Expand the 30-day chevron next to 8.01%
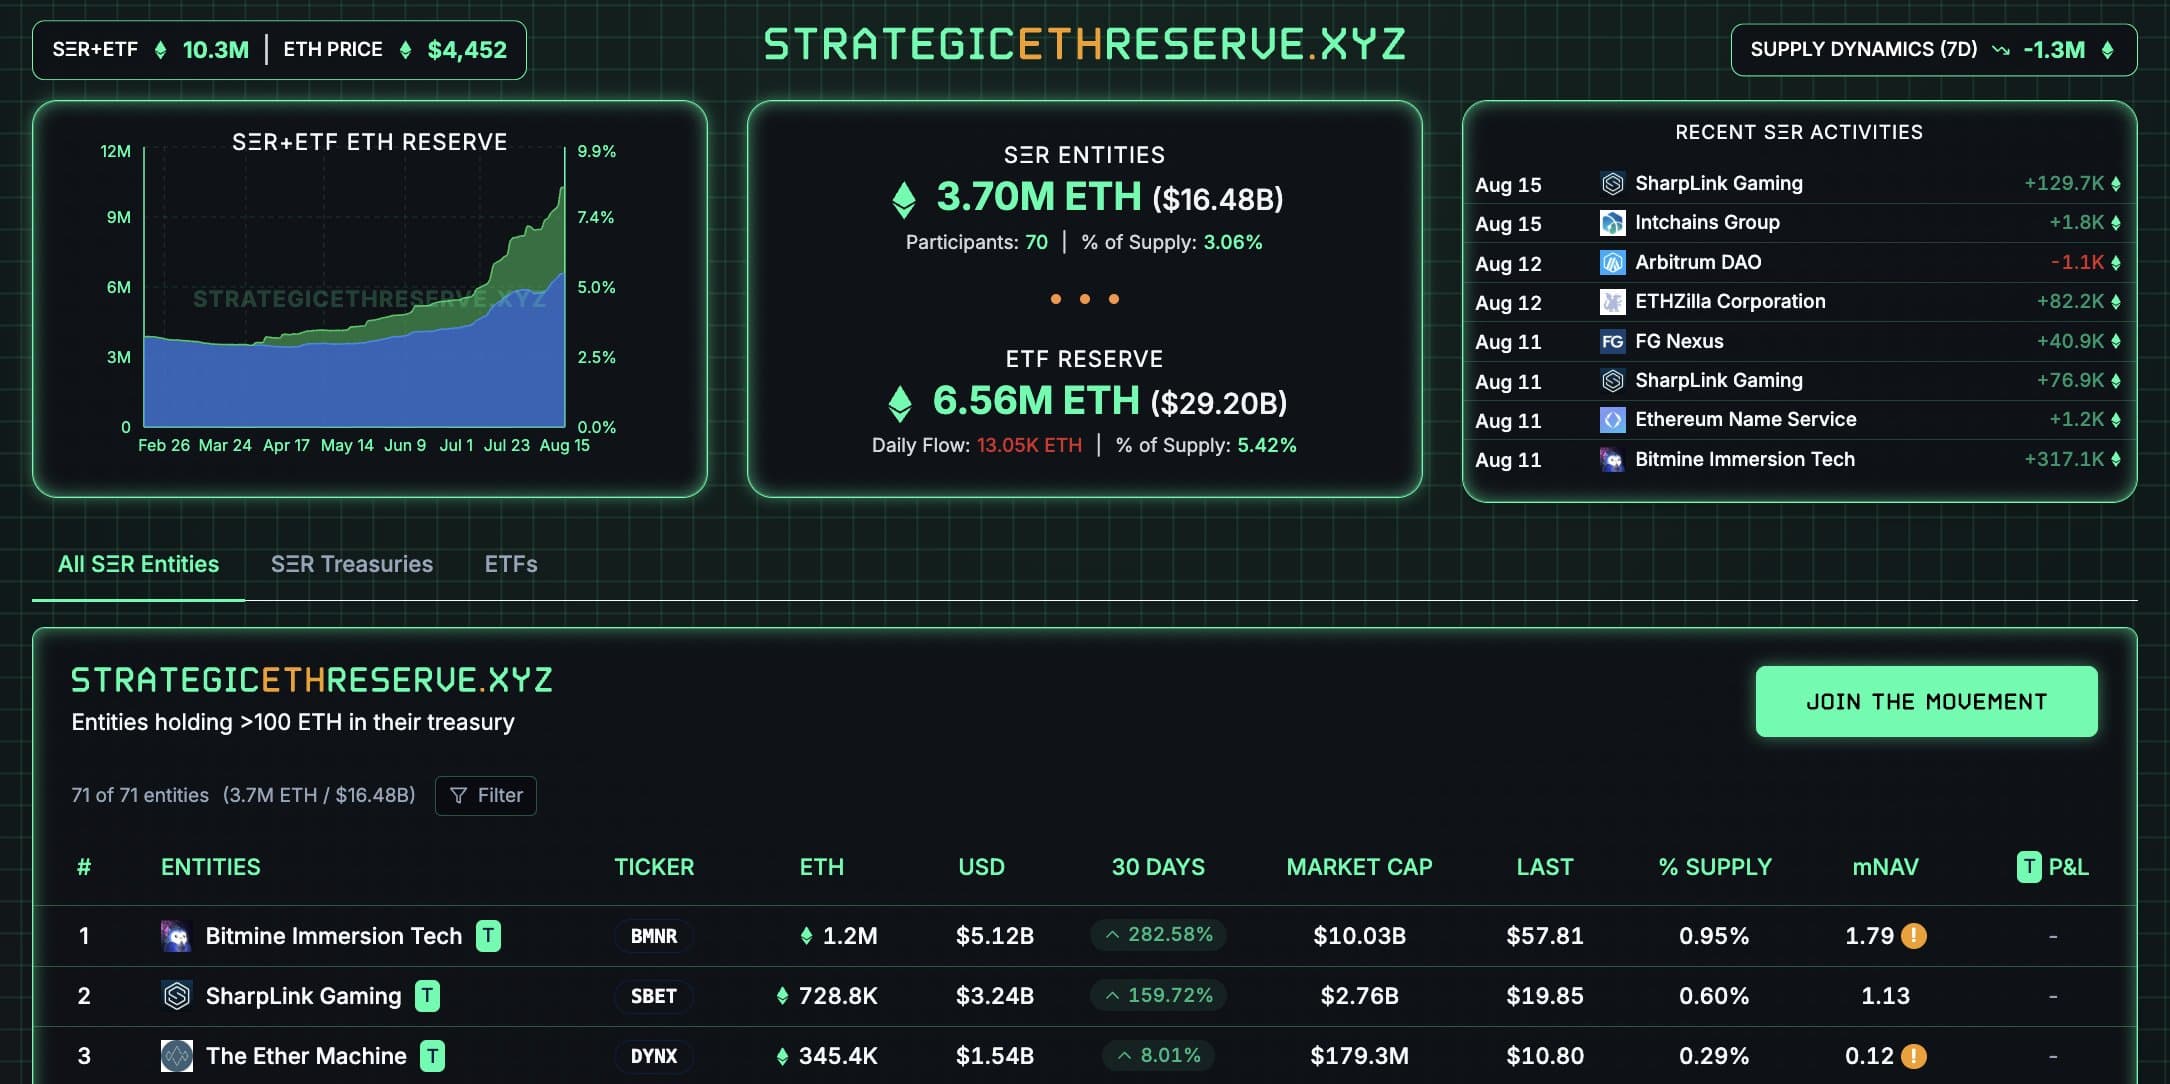 (x=1122, y=1055)
